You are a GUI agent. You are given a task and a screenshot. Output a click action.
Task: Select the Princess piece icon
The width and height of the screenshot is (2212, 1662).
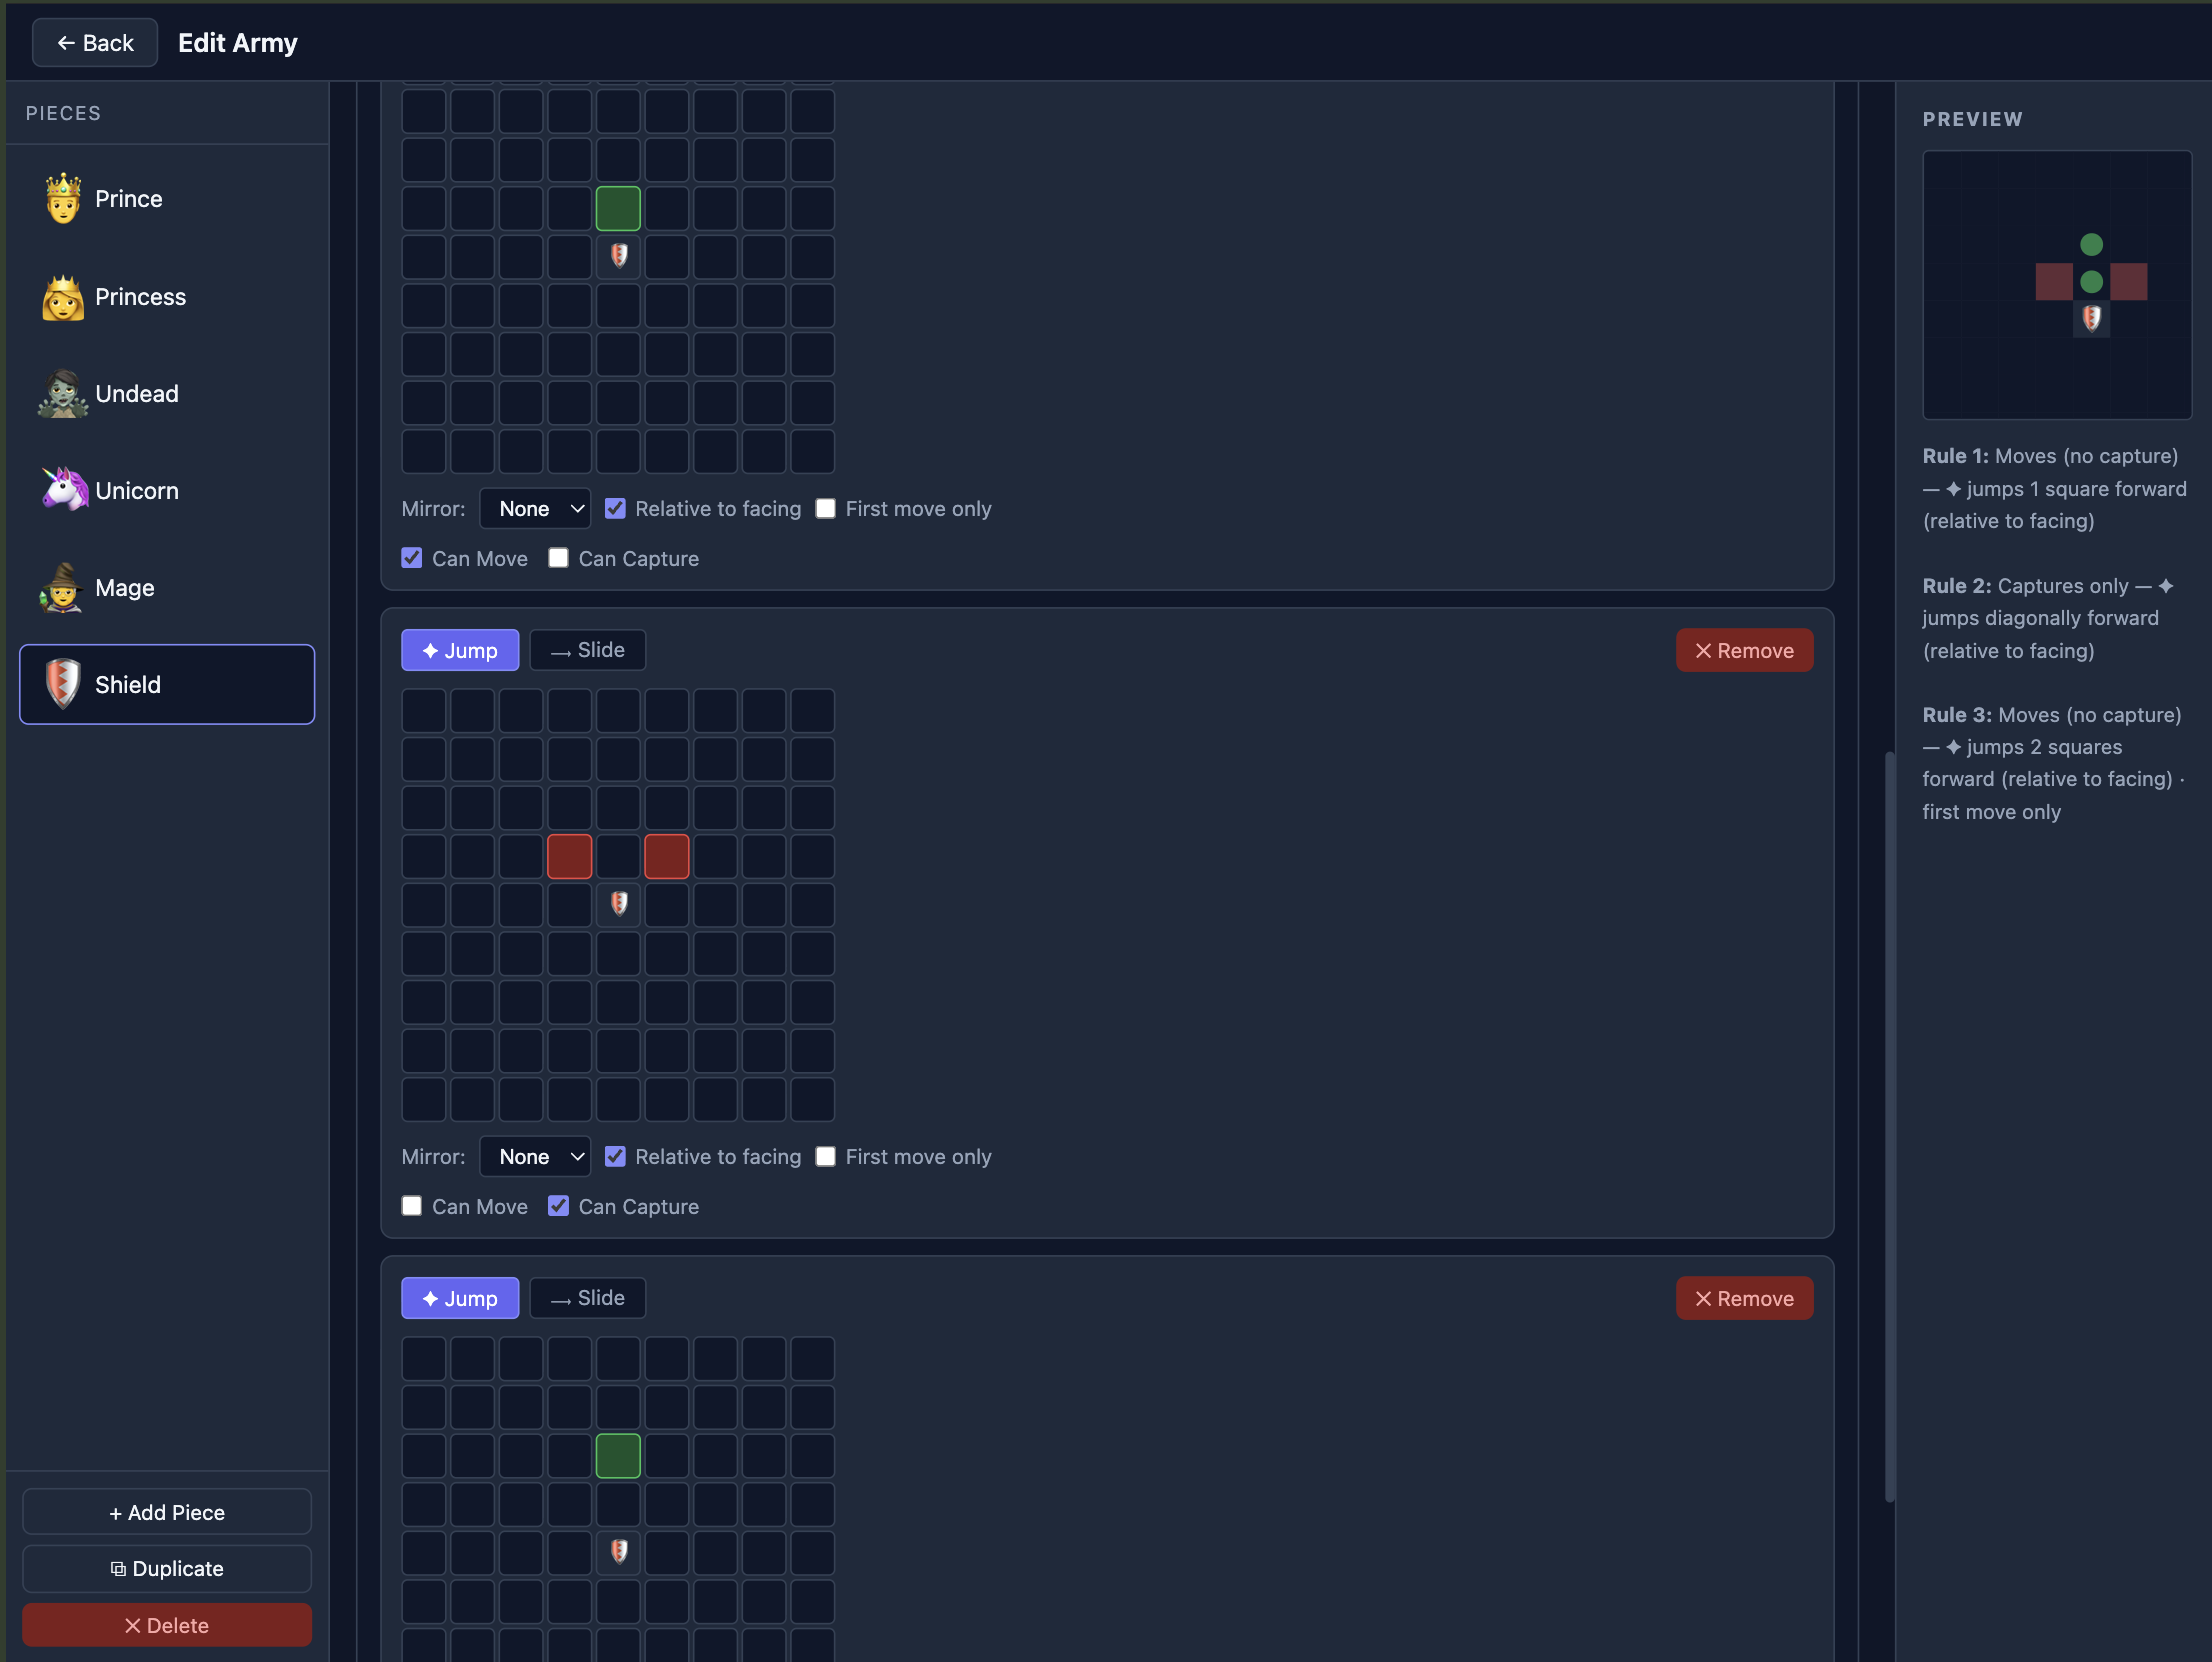pyautogui.click(x=63, y=297)
